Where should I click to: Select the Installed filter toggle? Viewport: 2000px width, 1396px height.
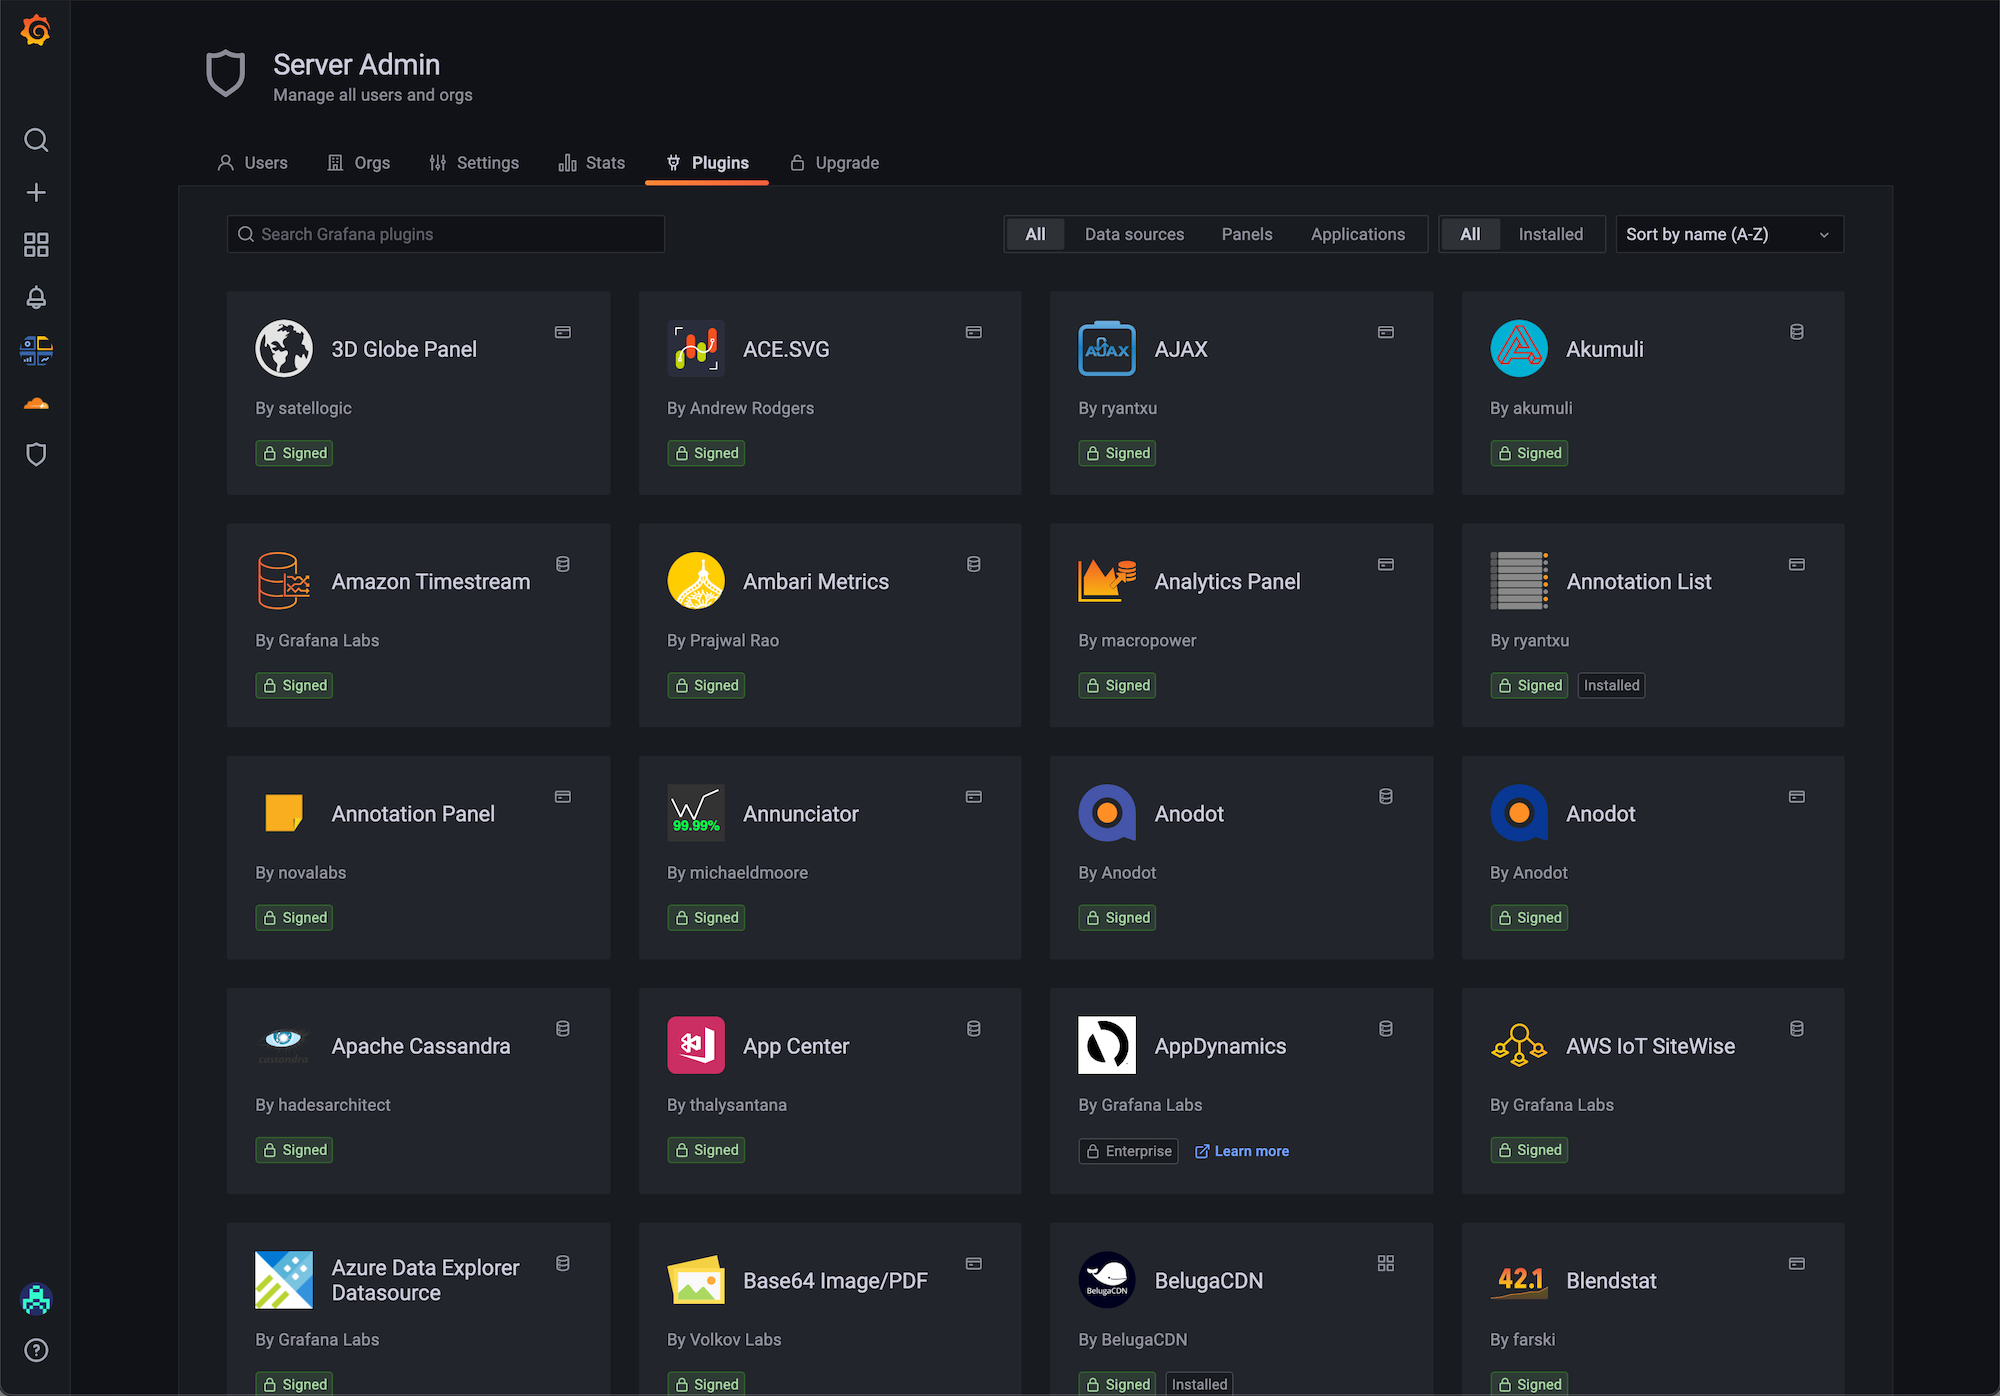1550,234
